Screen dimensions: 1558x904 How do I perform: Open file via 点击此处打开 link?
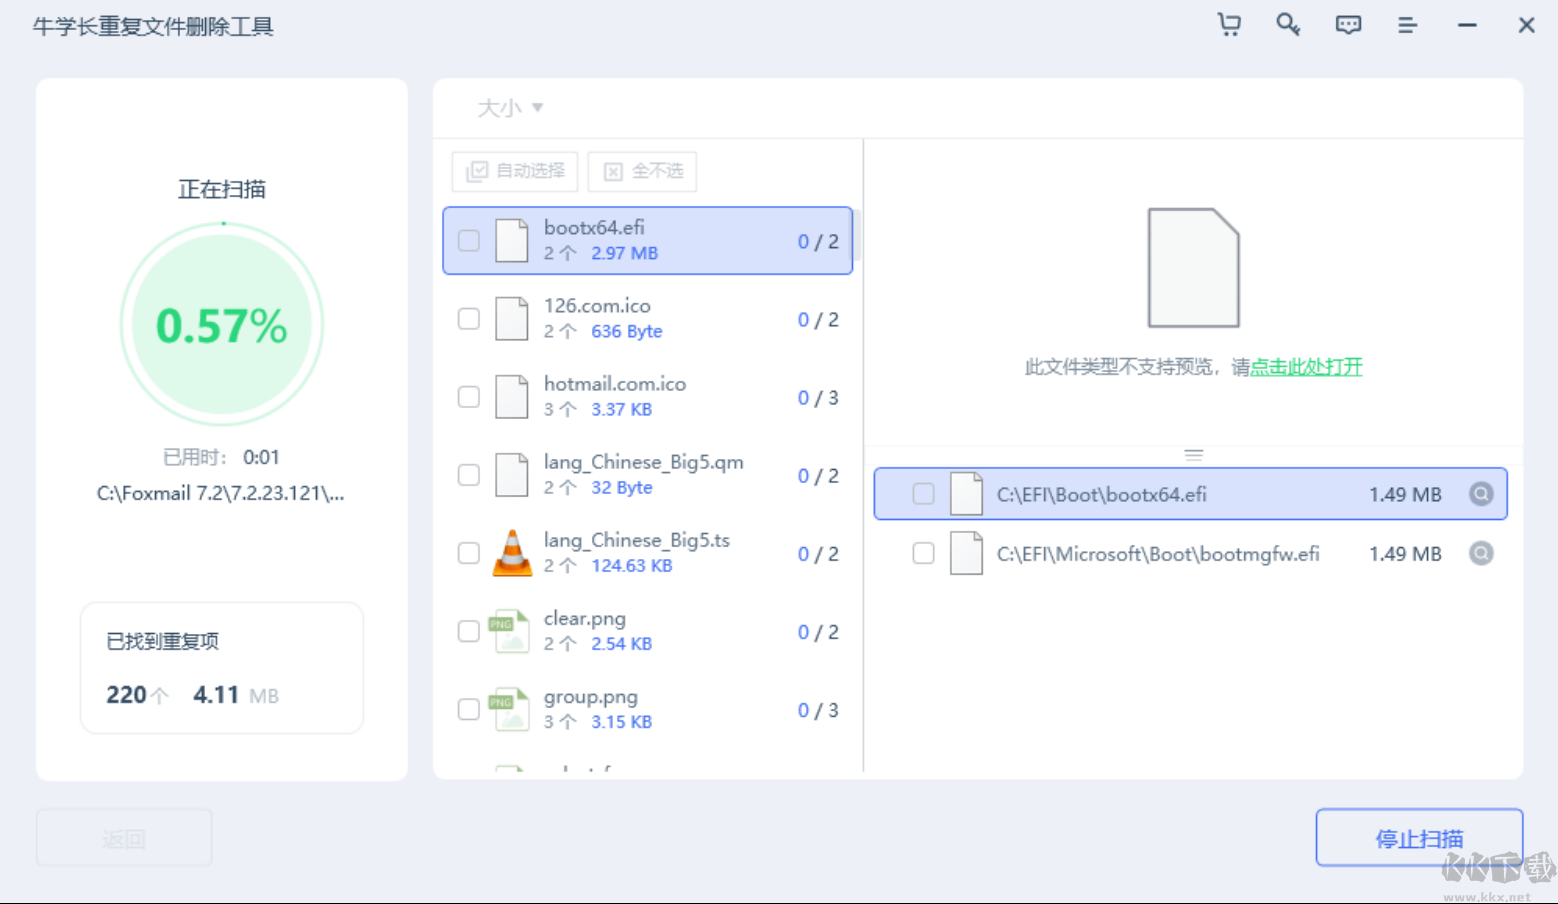click(x=1306, y=367)
